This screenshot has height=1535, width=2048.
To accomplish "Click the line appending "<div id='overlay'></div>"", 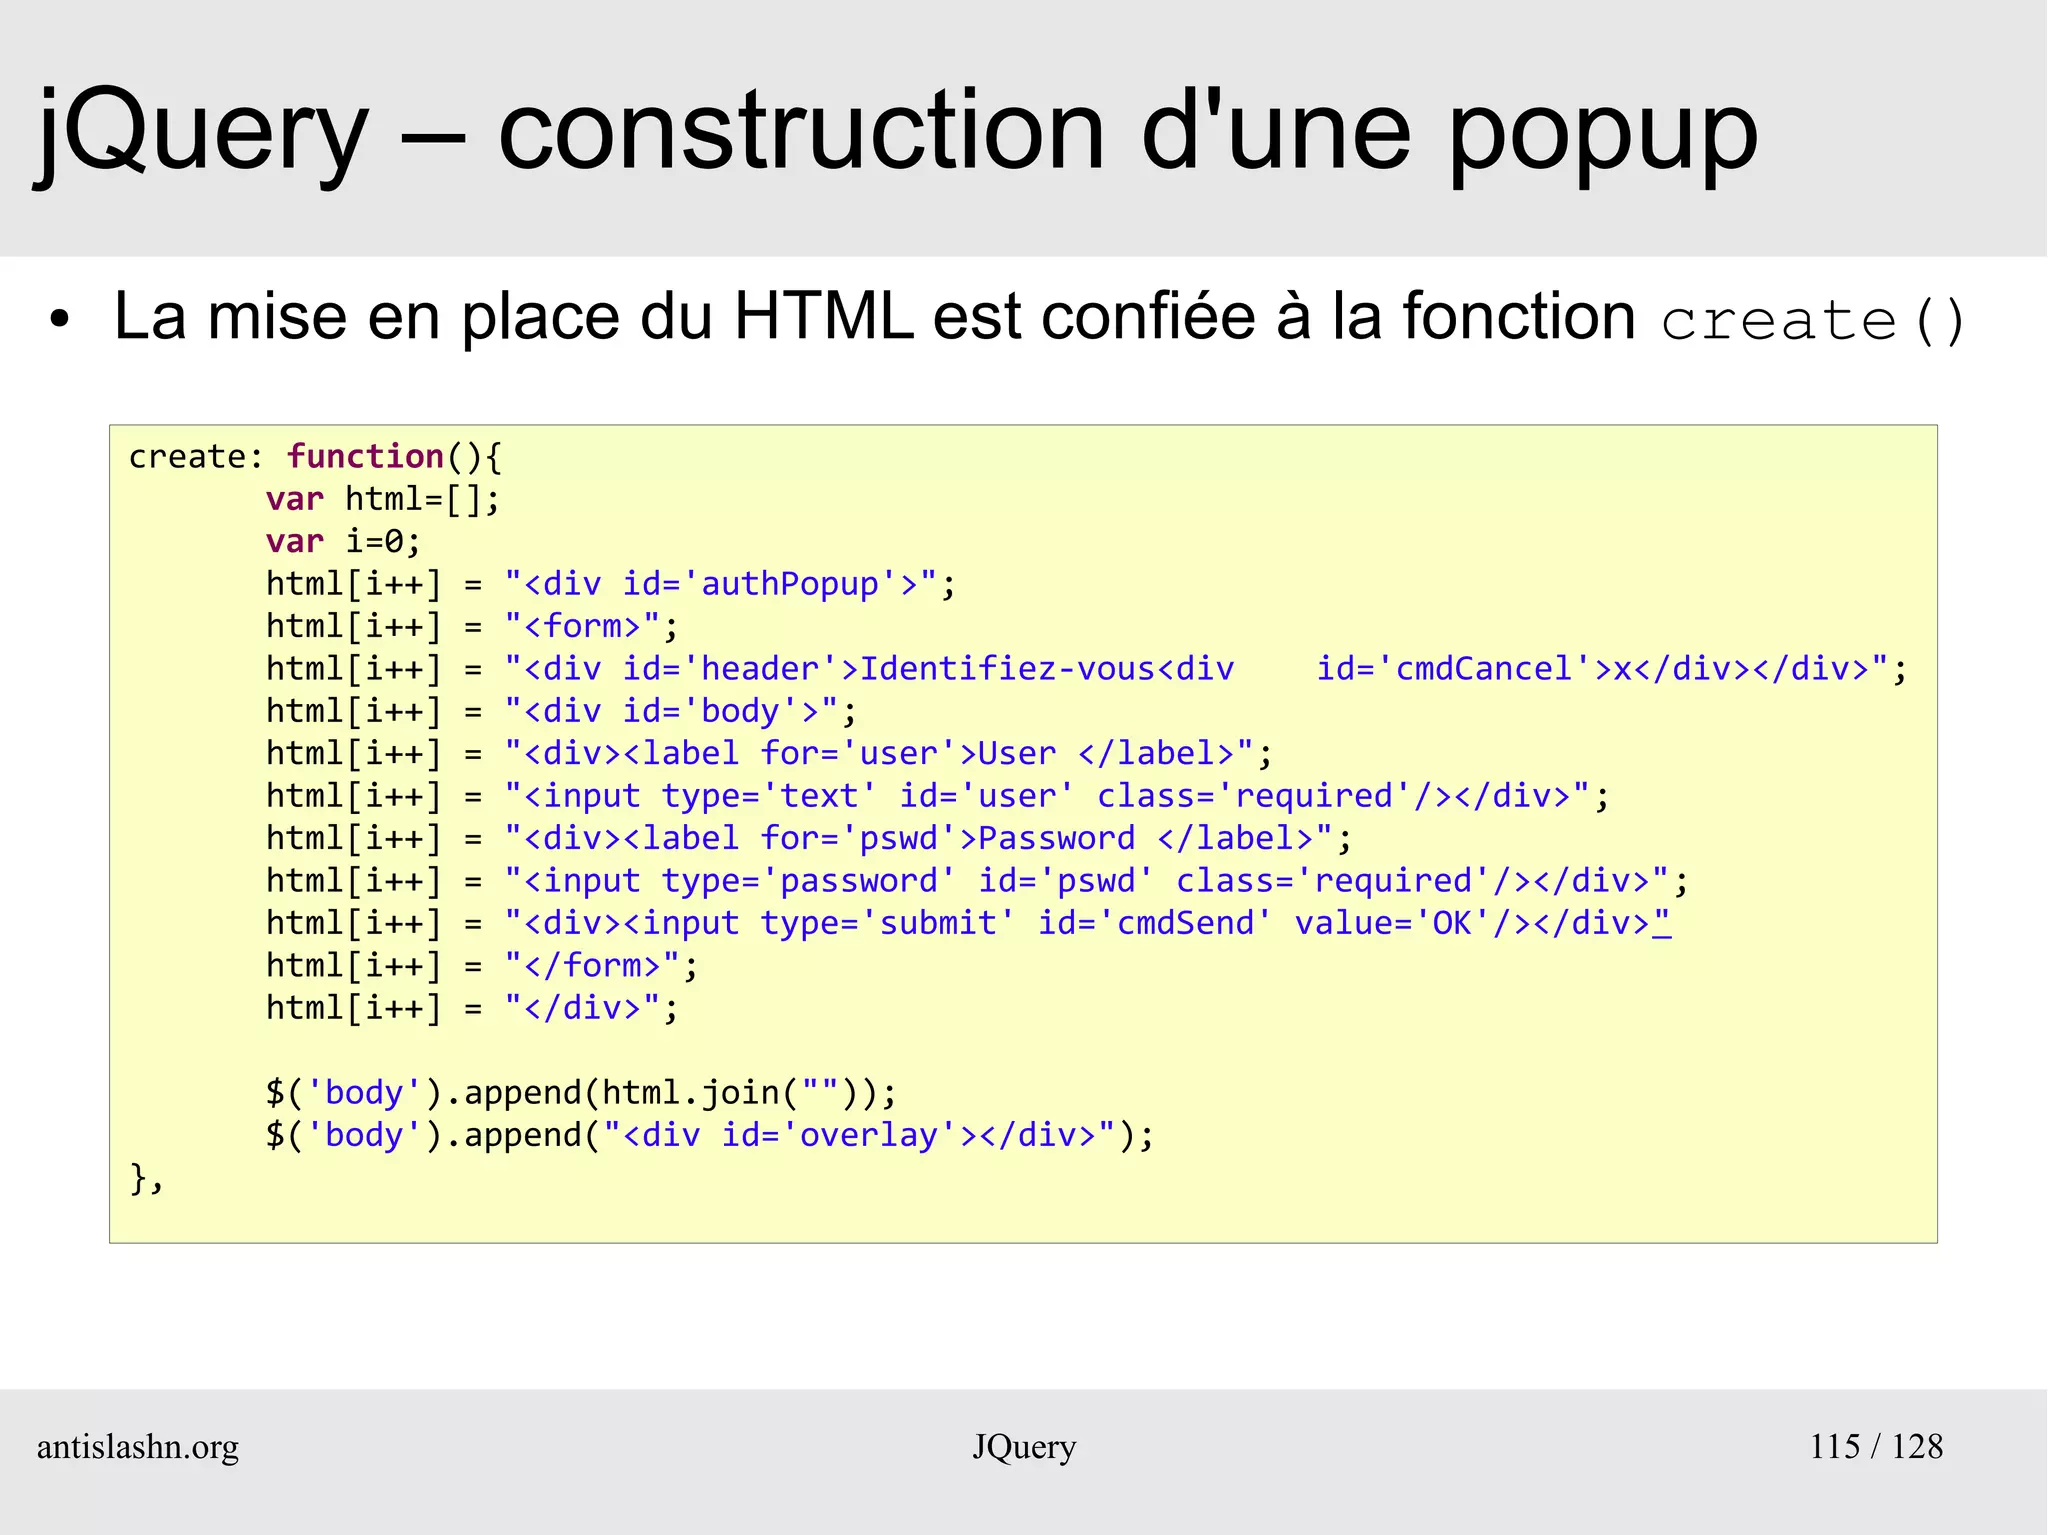I will (x=710, y=1136).
